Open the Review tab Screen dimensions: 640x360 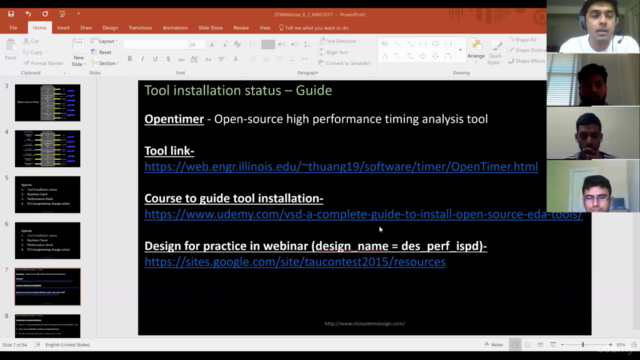coord(241,28)
